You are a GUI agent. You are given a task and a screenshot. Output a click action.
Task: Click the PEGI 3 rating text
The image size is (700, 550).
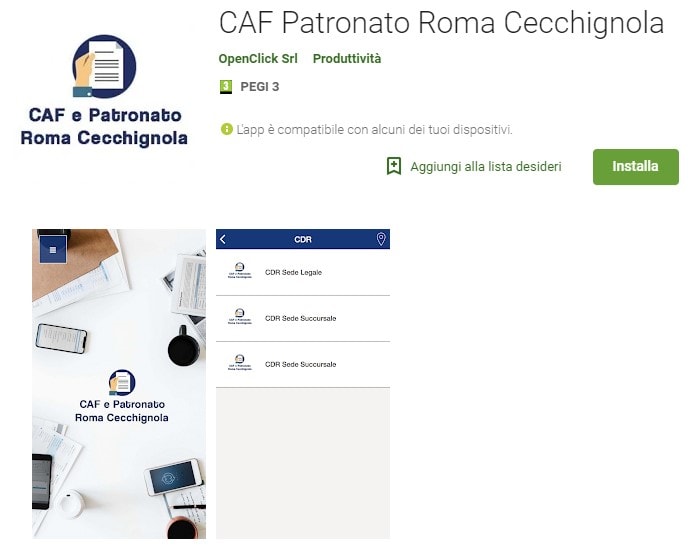[x=259, y=87]
